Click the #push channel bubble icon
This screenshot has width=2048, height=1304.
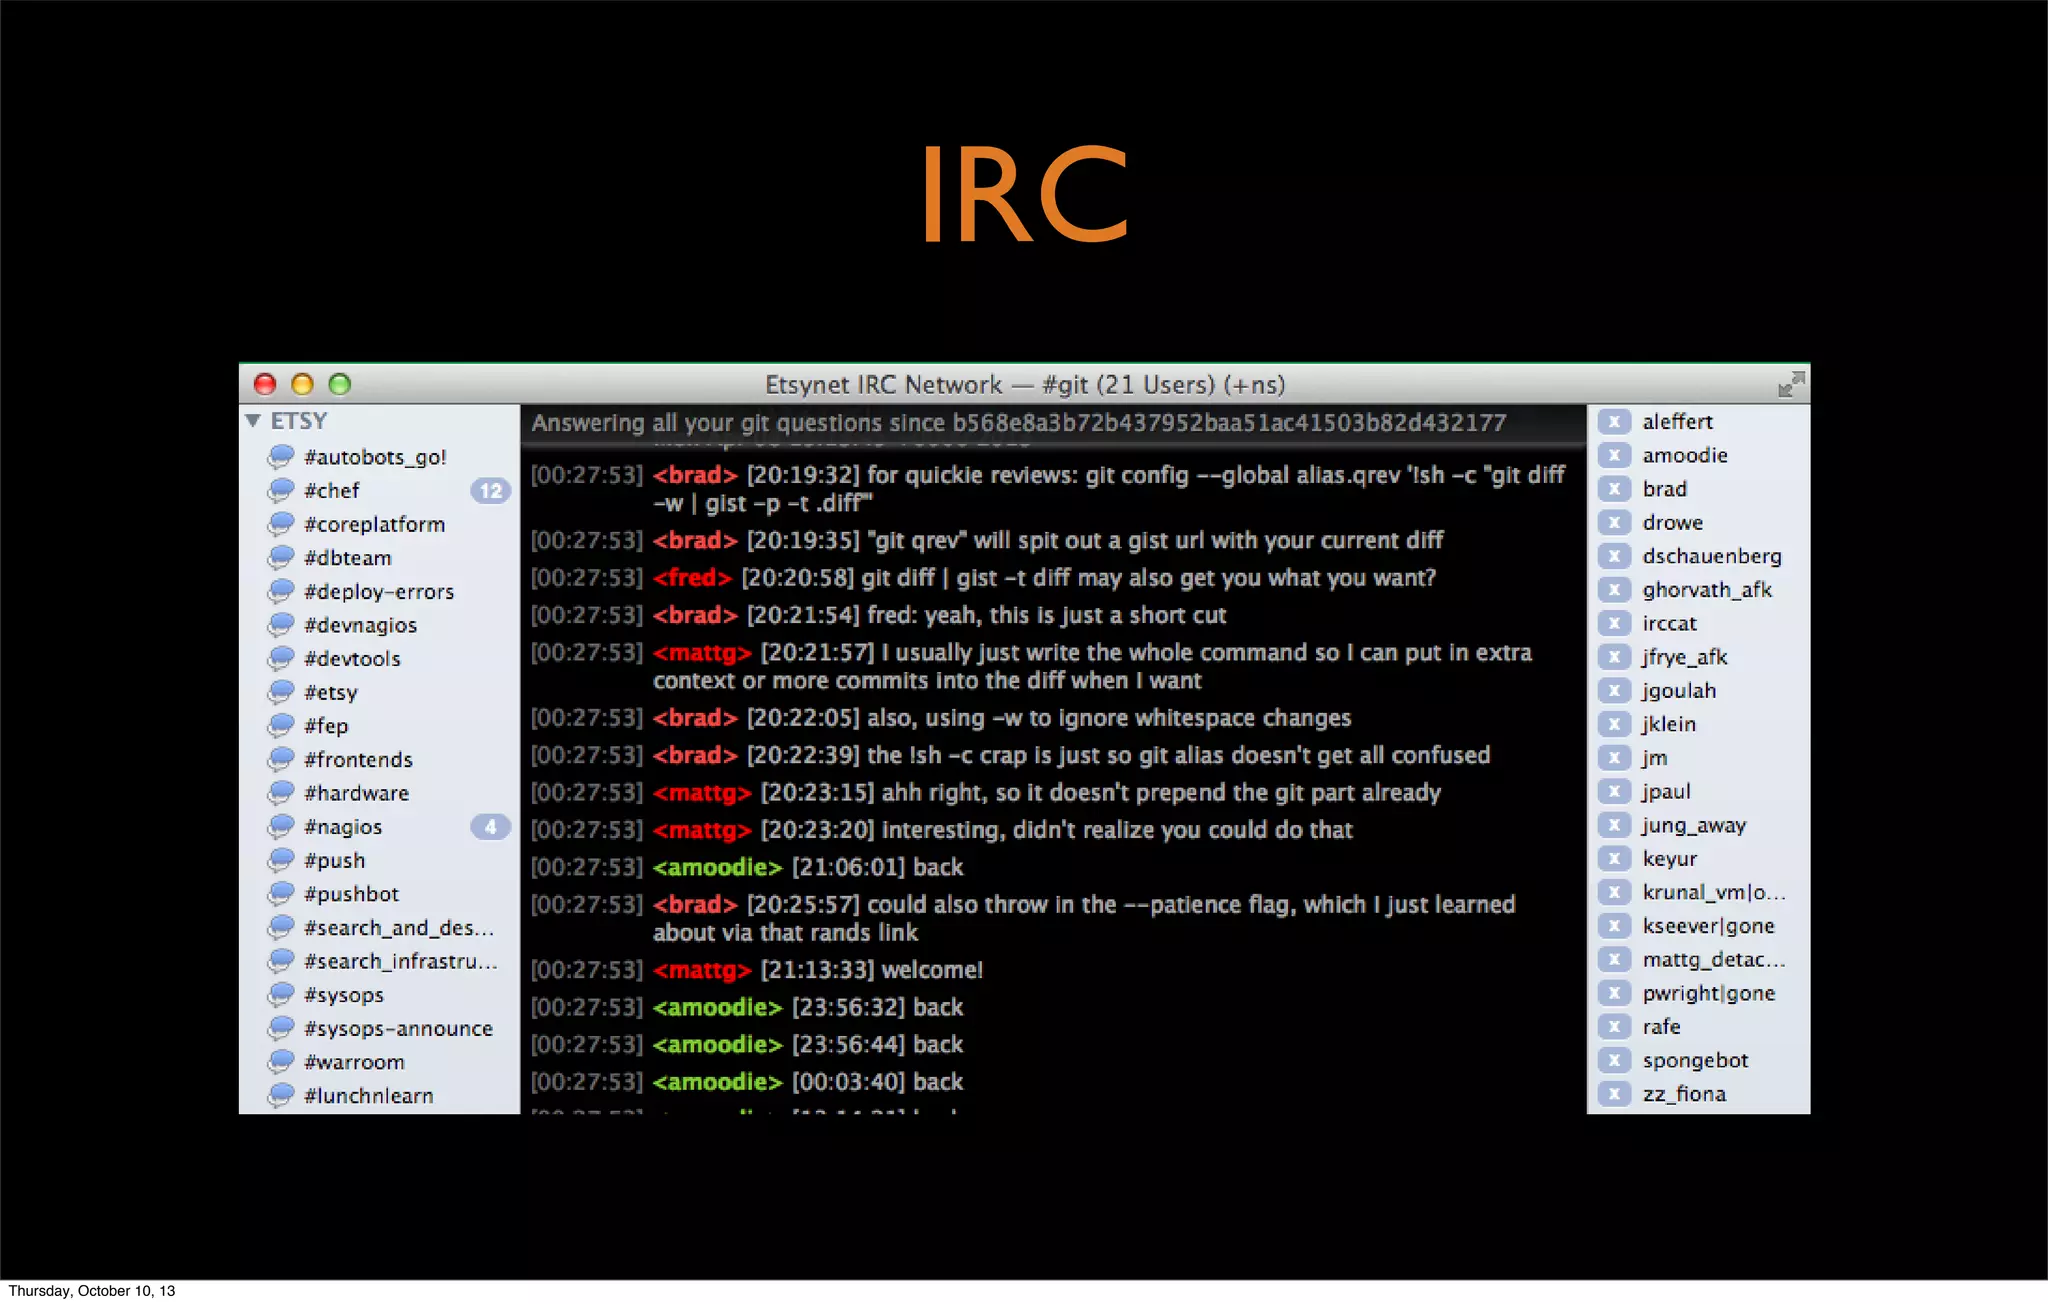click(x=281, y=860)
